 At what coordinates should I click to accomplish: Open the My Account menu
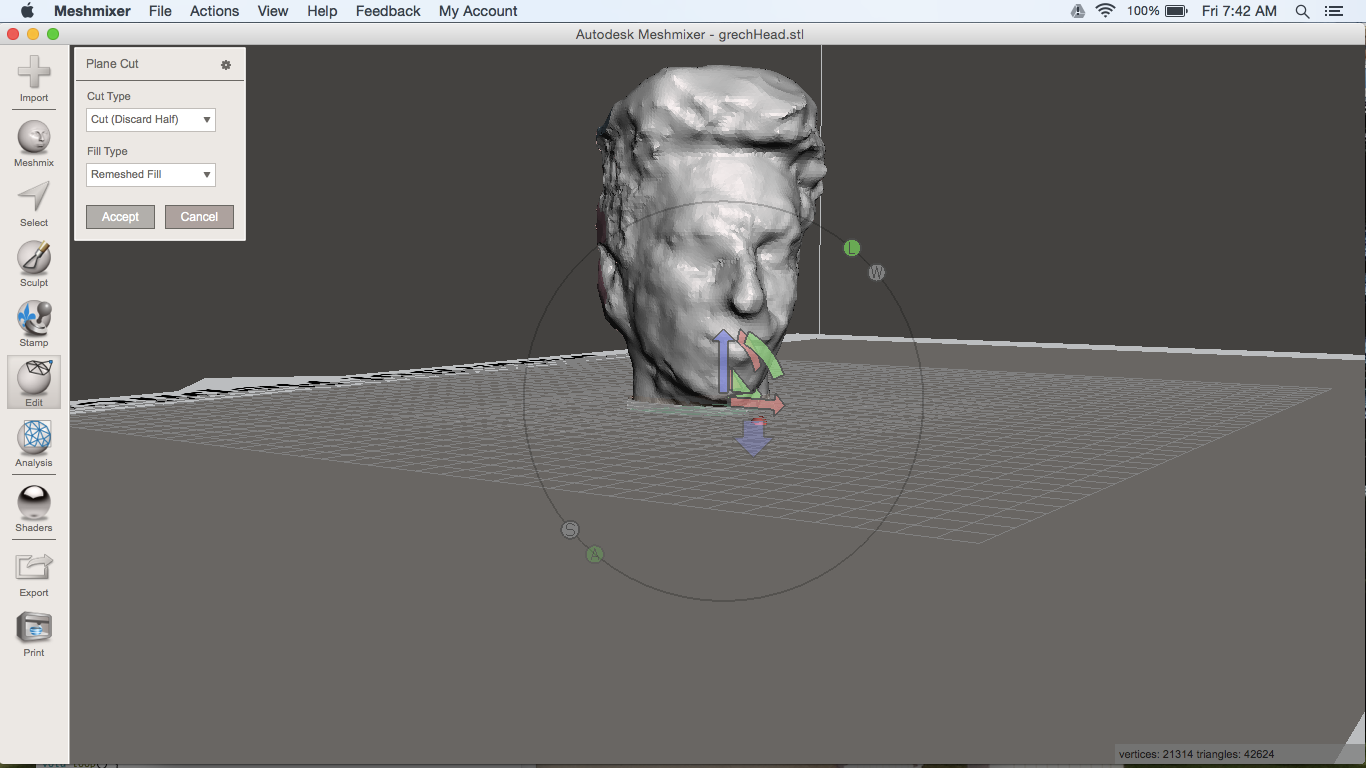coord(478,11)
